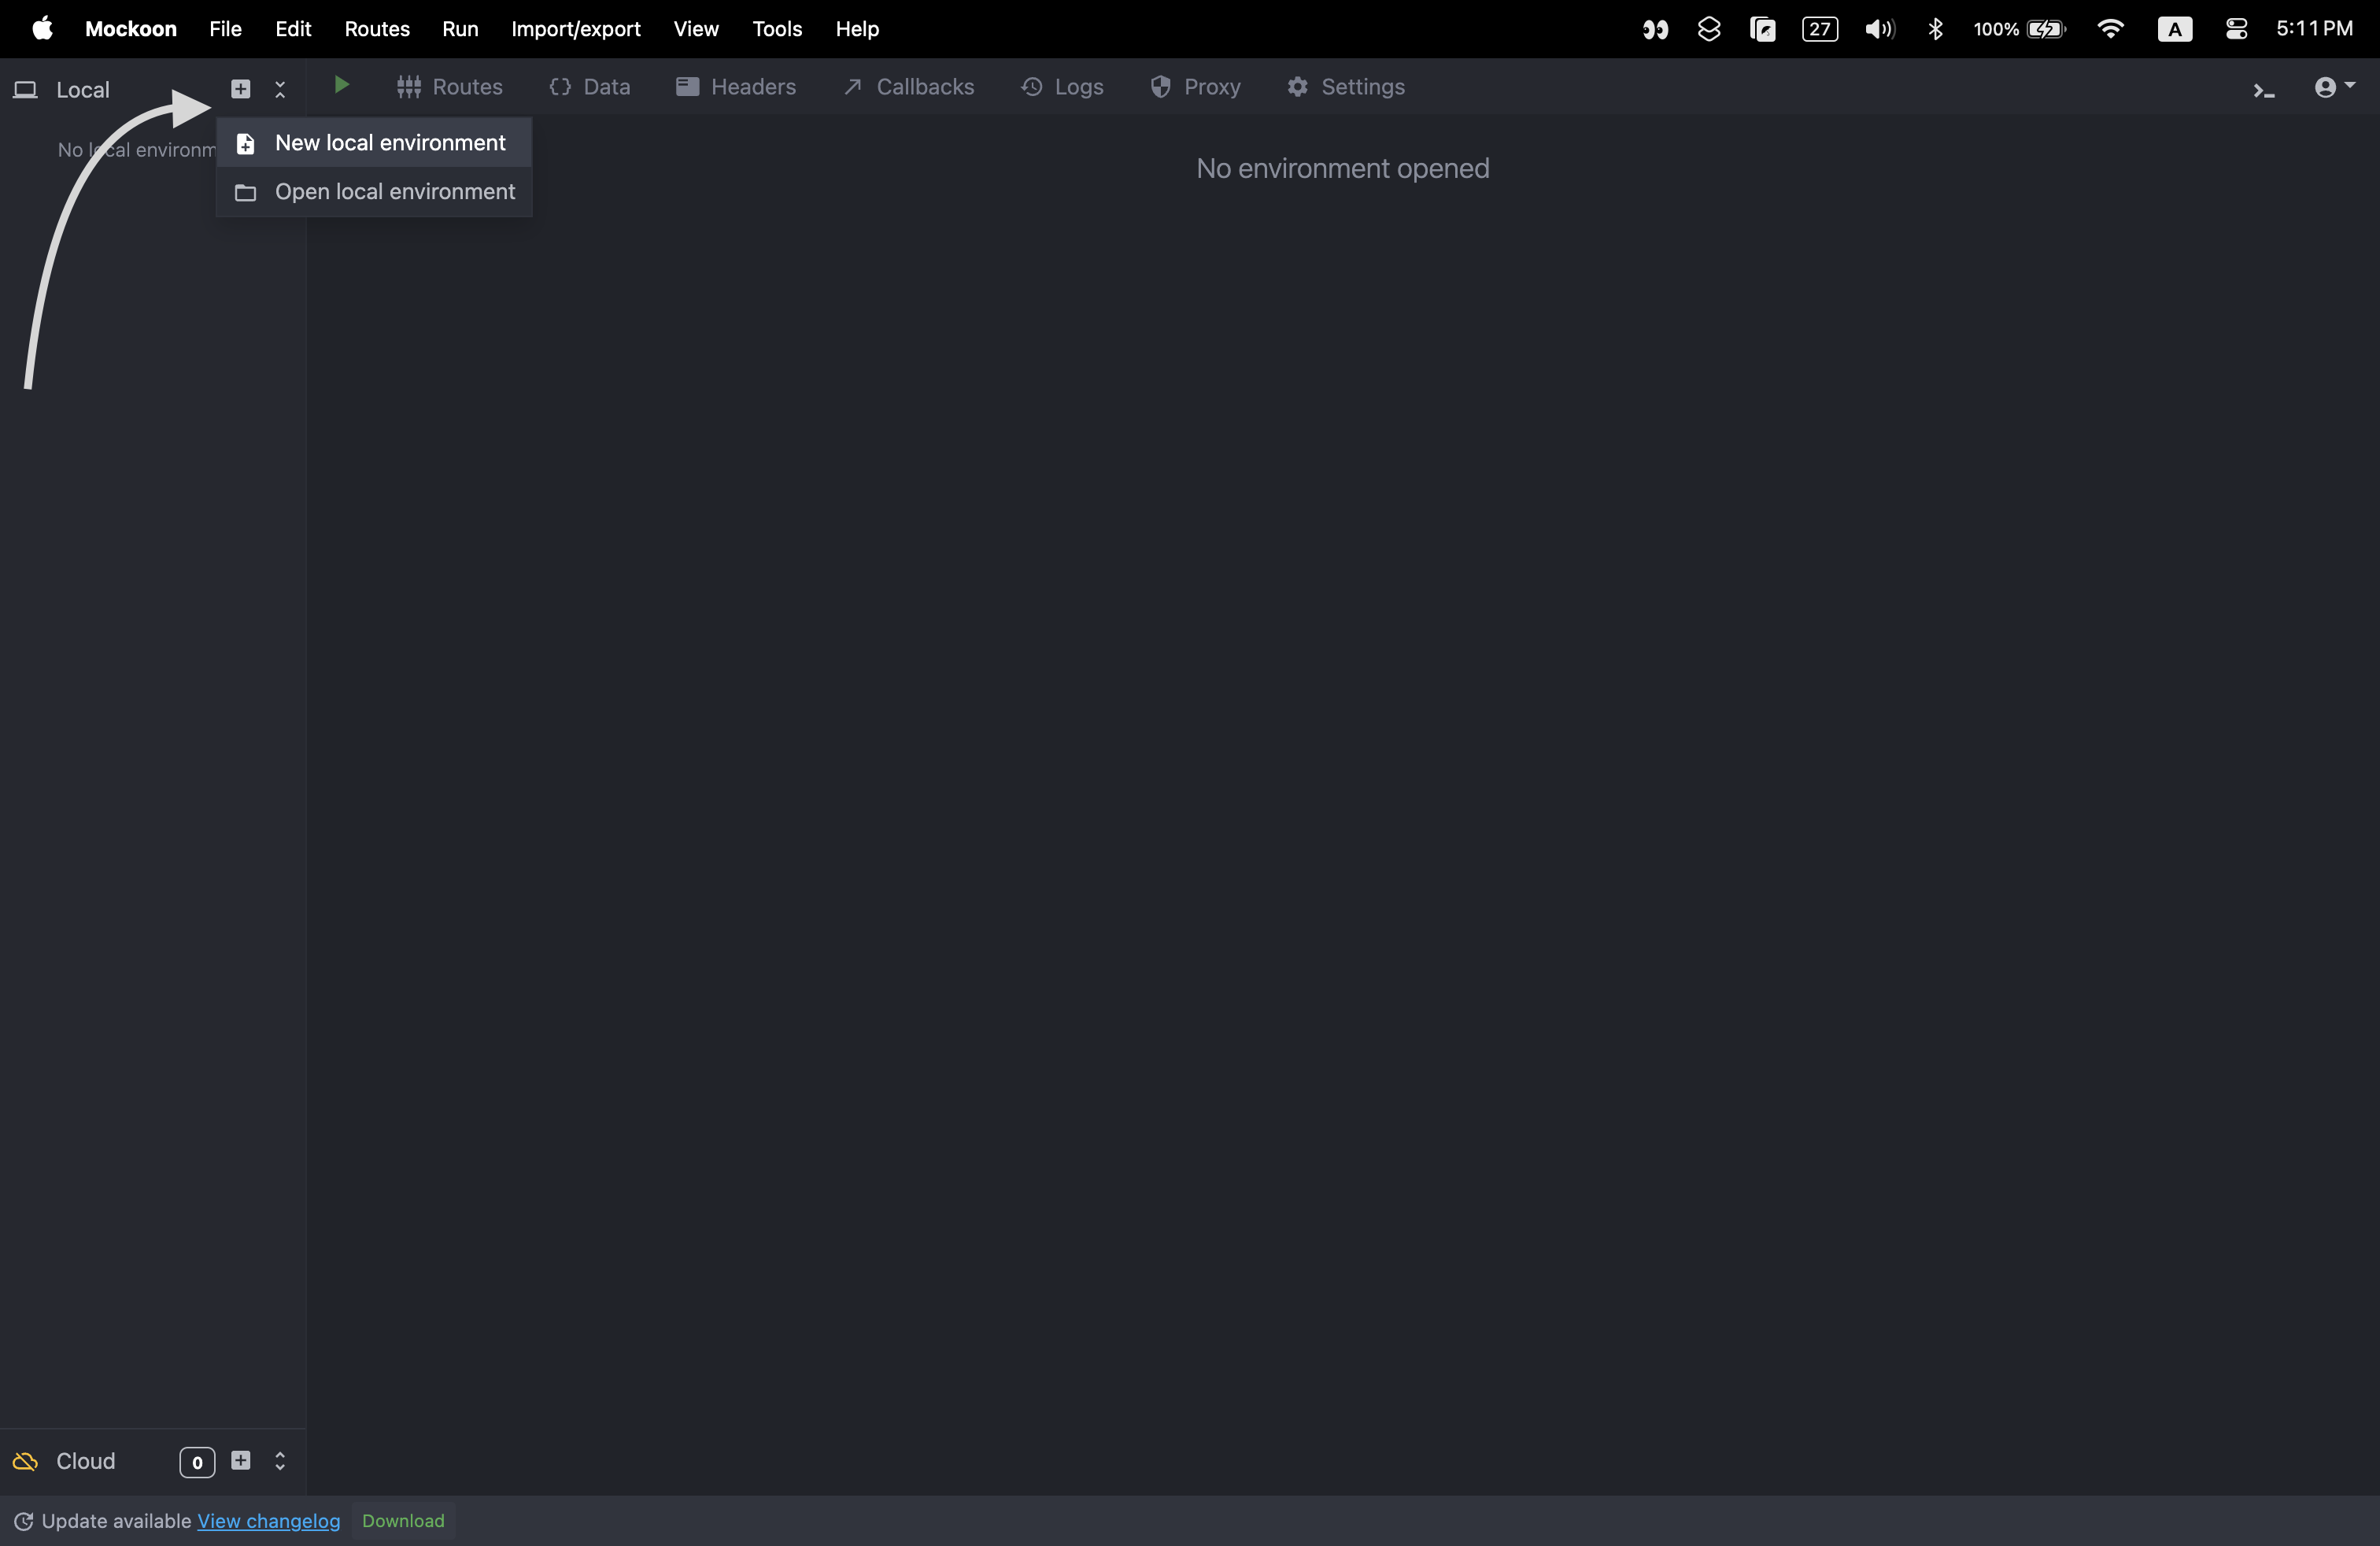Open the command palette terminal icon
The image size is (2380, 1546).
click(2264, 91)
